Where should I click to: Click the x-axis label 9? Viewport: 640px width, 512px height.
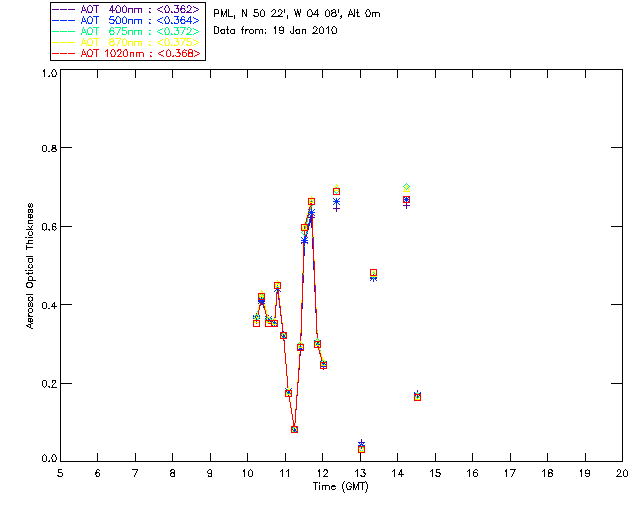tap(210, 473)
